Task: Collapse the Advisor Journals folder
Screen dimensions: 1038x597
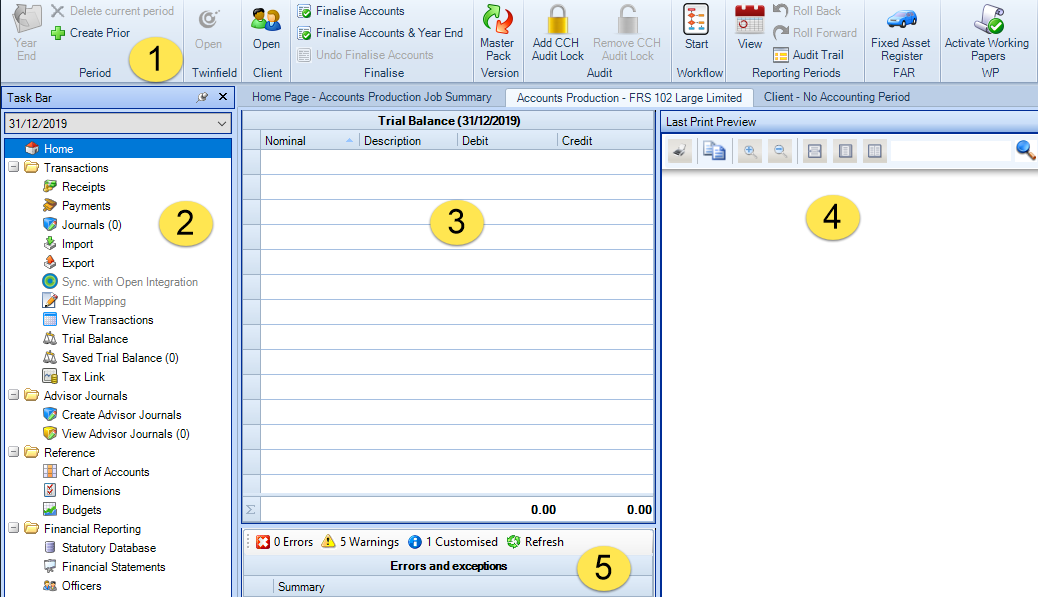Action: (13, 395)
